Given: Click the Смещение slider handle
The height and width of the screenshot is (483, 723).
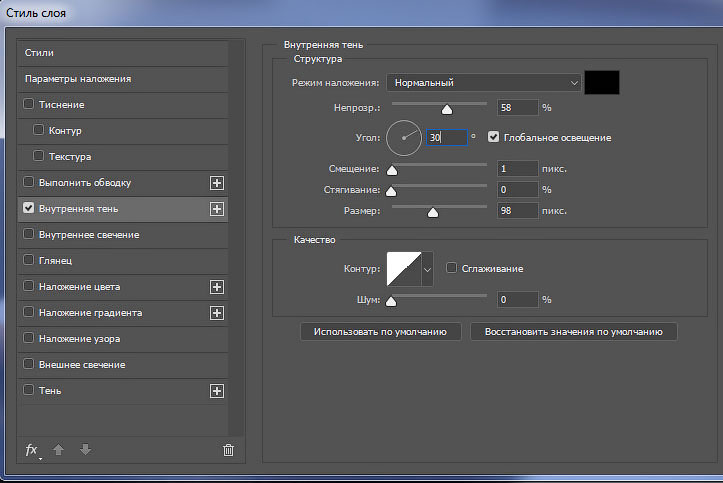Looking at the screenshot, I should click(x=392, y=171).
